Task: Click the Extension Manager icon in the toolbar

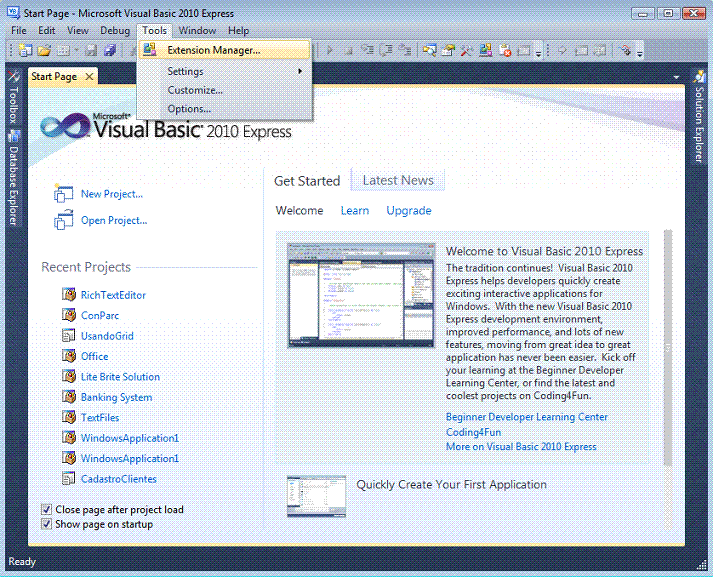Action: pos(486,50)
